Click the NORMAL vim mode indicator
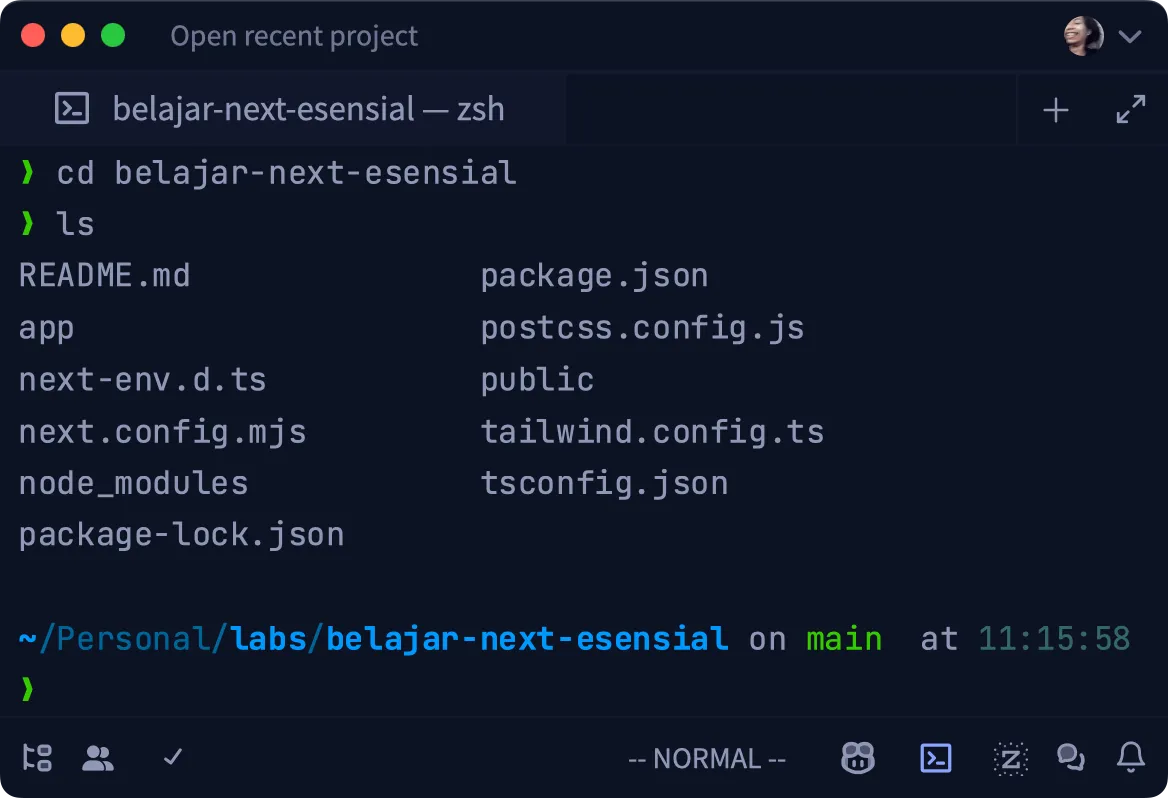This screenshot has width=1168, height=798. coord(707,759)
